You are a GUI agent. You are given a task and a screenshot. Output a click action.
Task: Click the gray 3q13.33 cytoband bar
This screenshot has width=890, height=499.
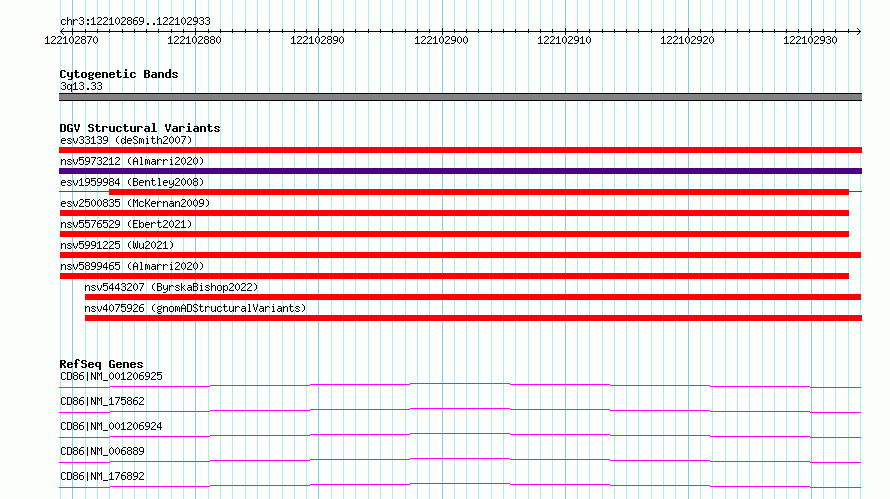pyautogui.click(x=460, y=97)
